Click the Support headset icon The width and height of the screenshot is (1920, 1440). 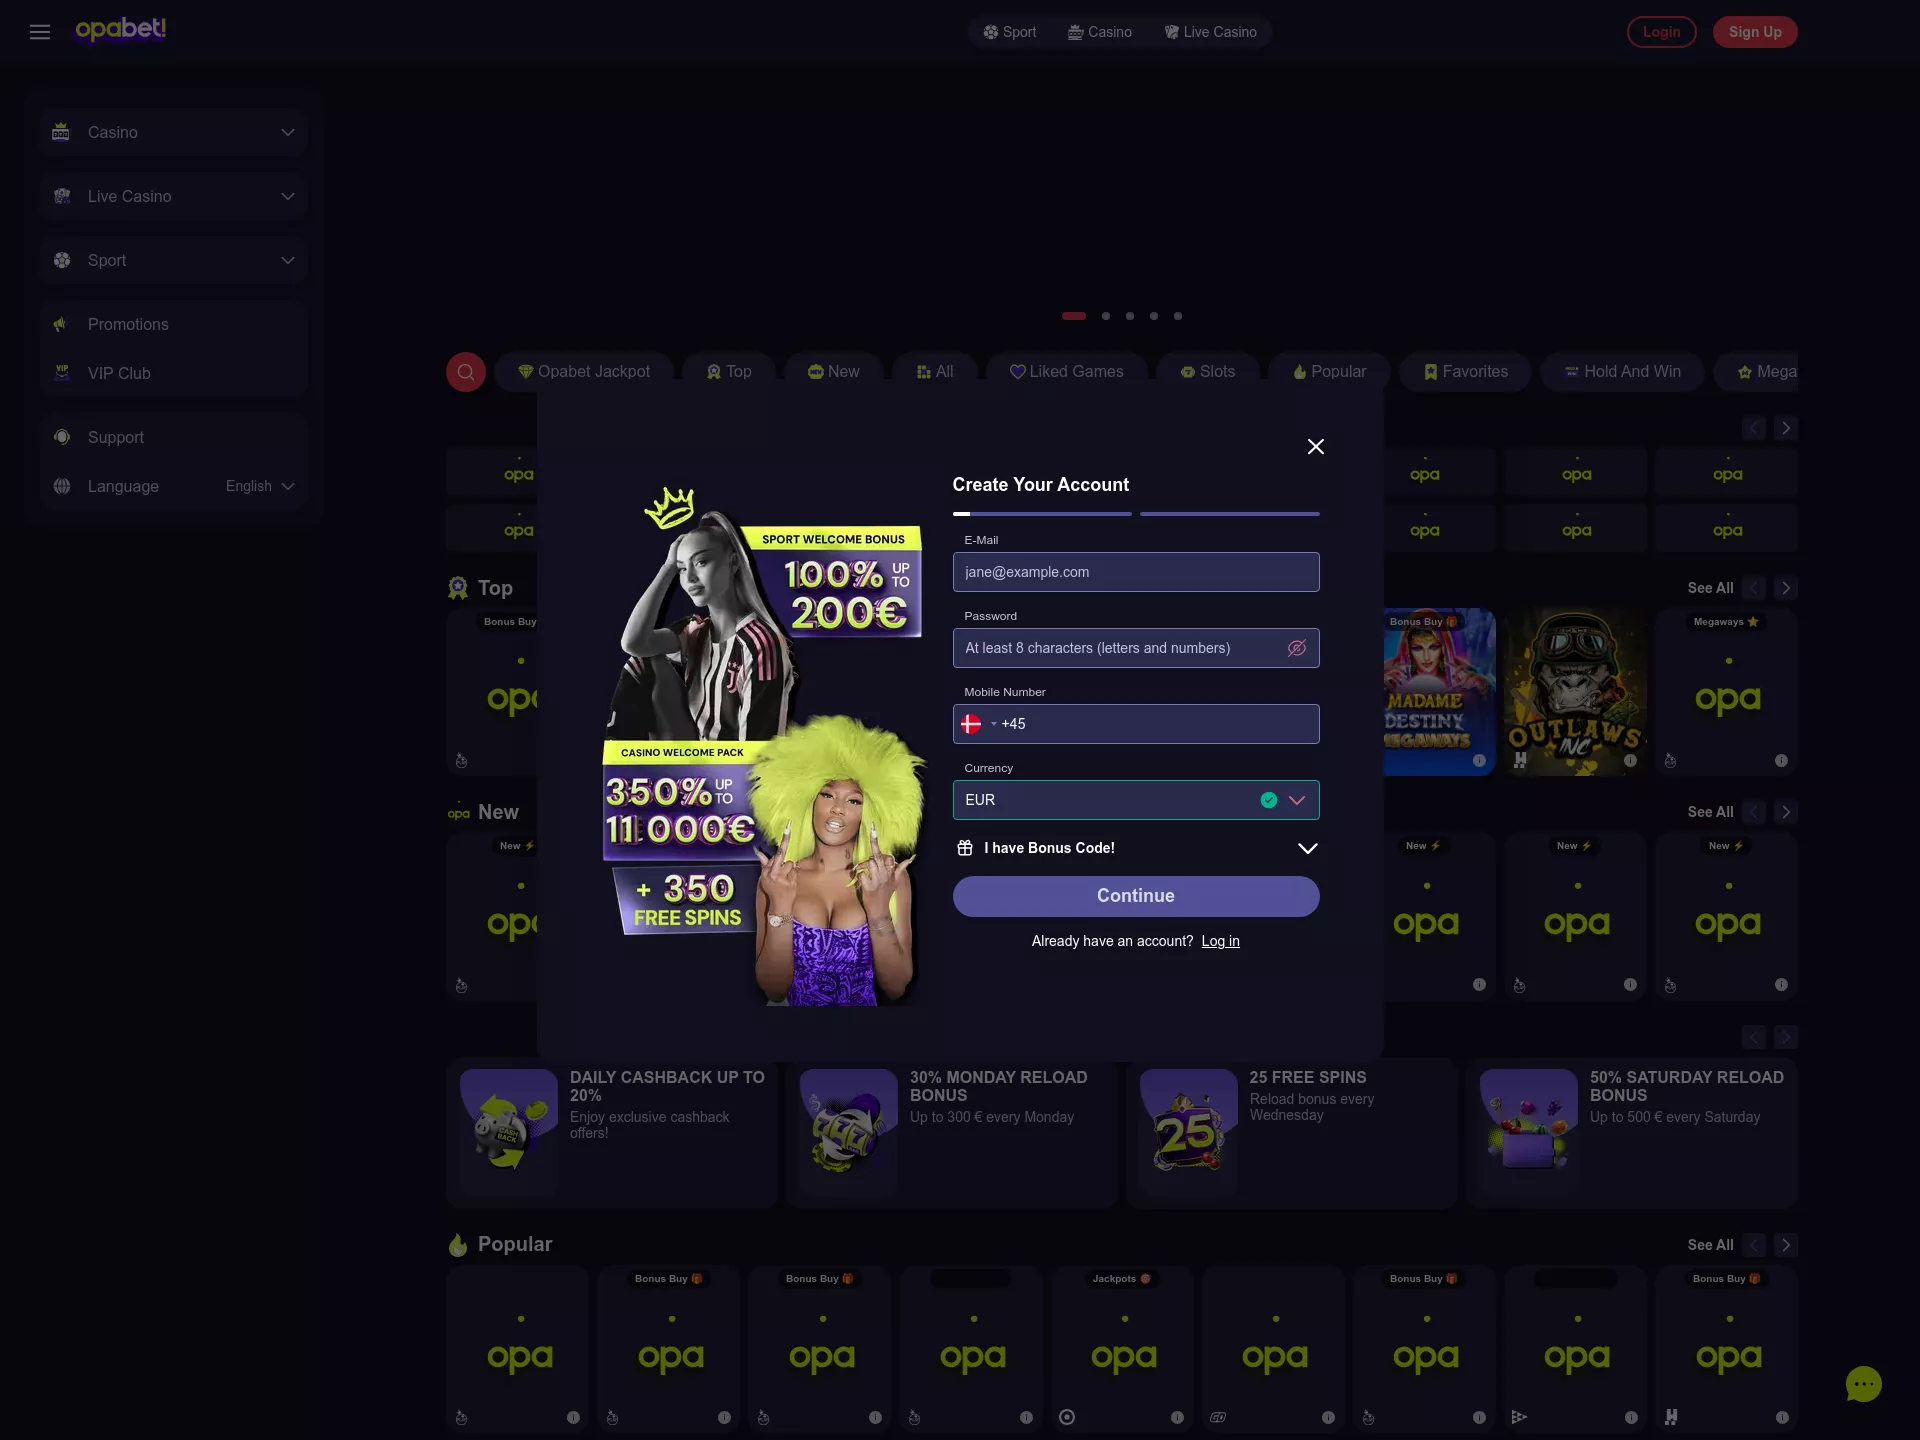coord(62,437)
